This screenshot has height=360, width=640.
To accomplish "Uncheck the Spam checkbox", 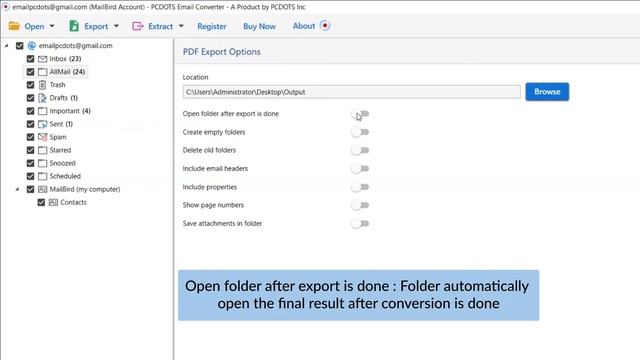I will coord(31,137).
